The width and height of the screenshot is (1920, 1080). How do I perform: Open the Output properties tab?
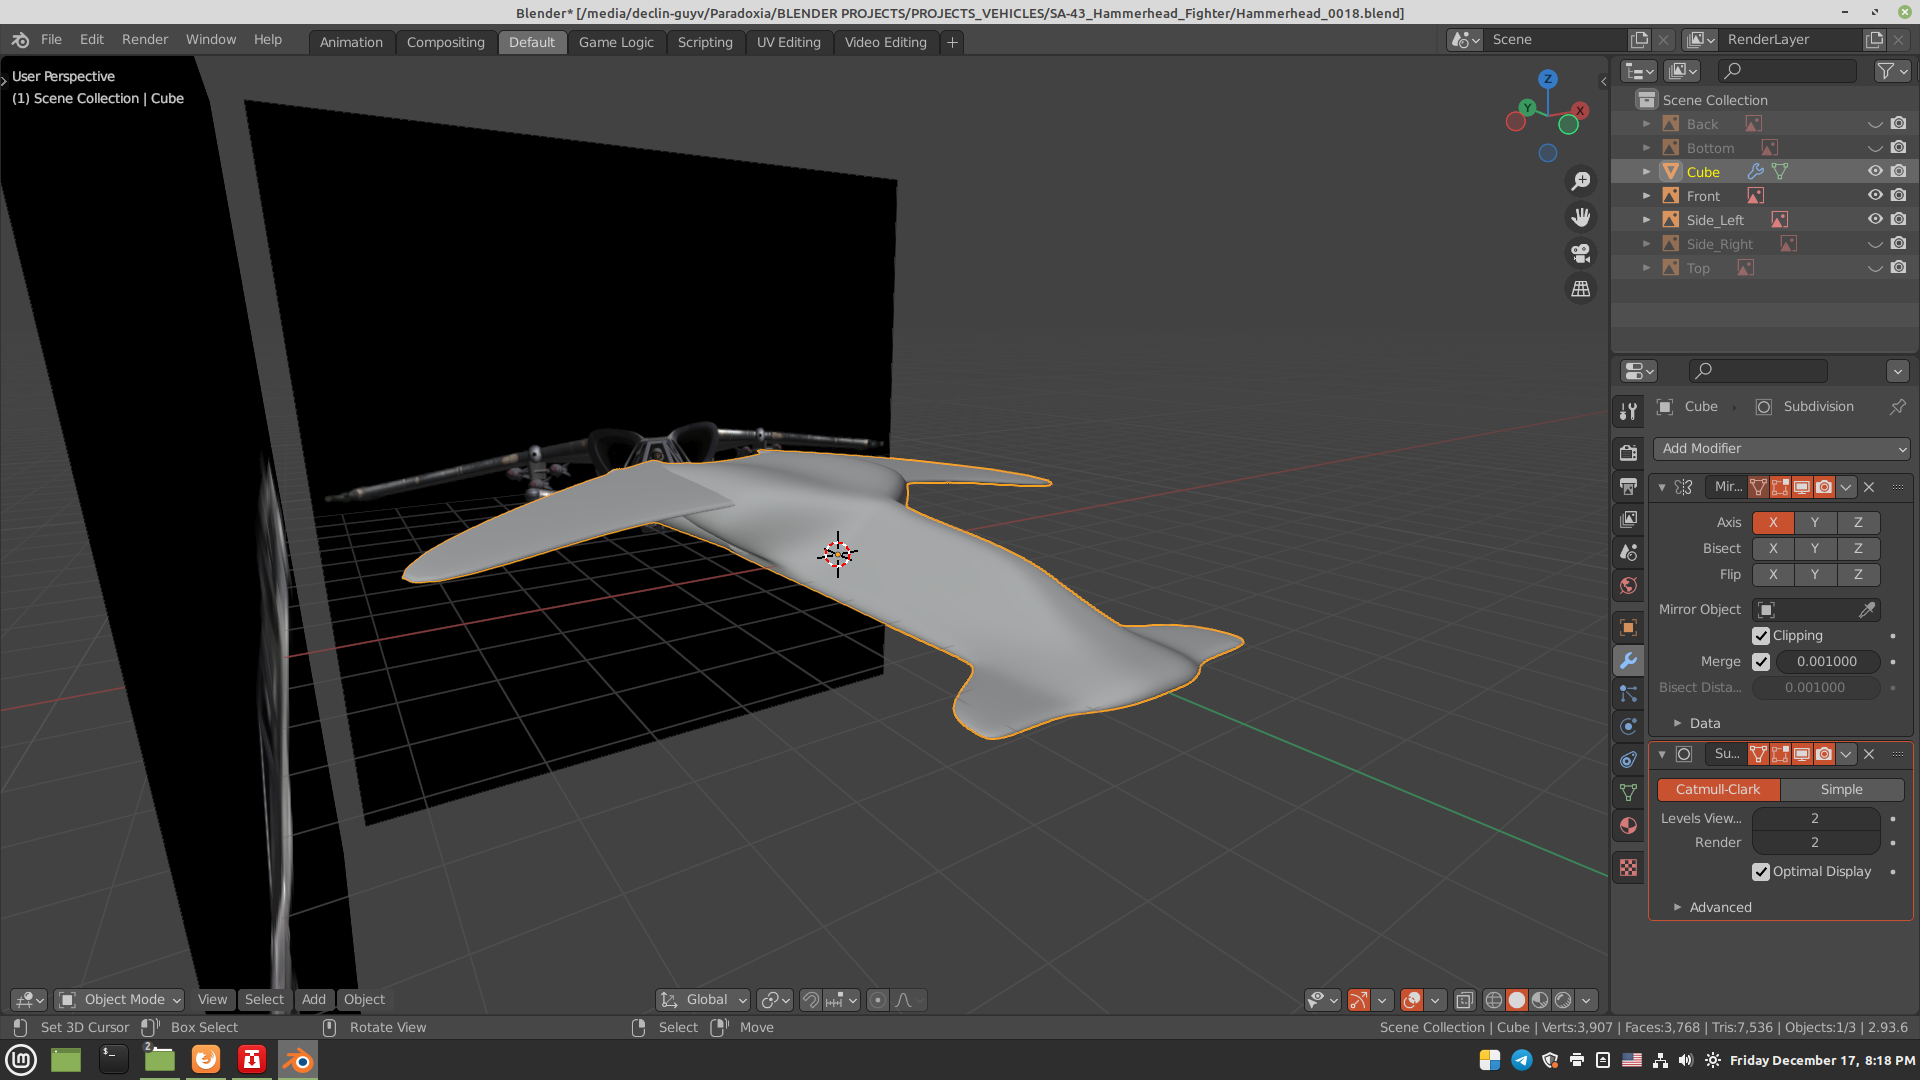(x=1629, y=487)
